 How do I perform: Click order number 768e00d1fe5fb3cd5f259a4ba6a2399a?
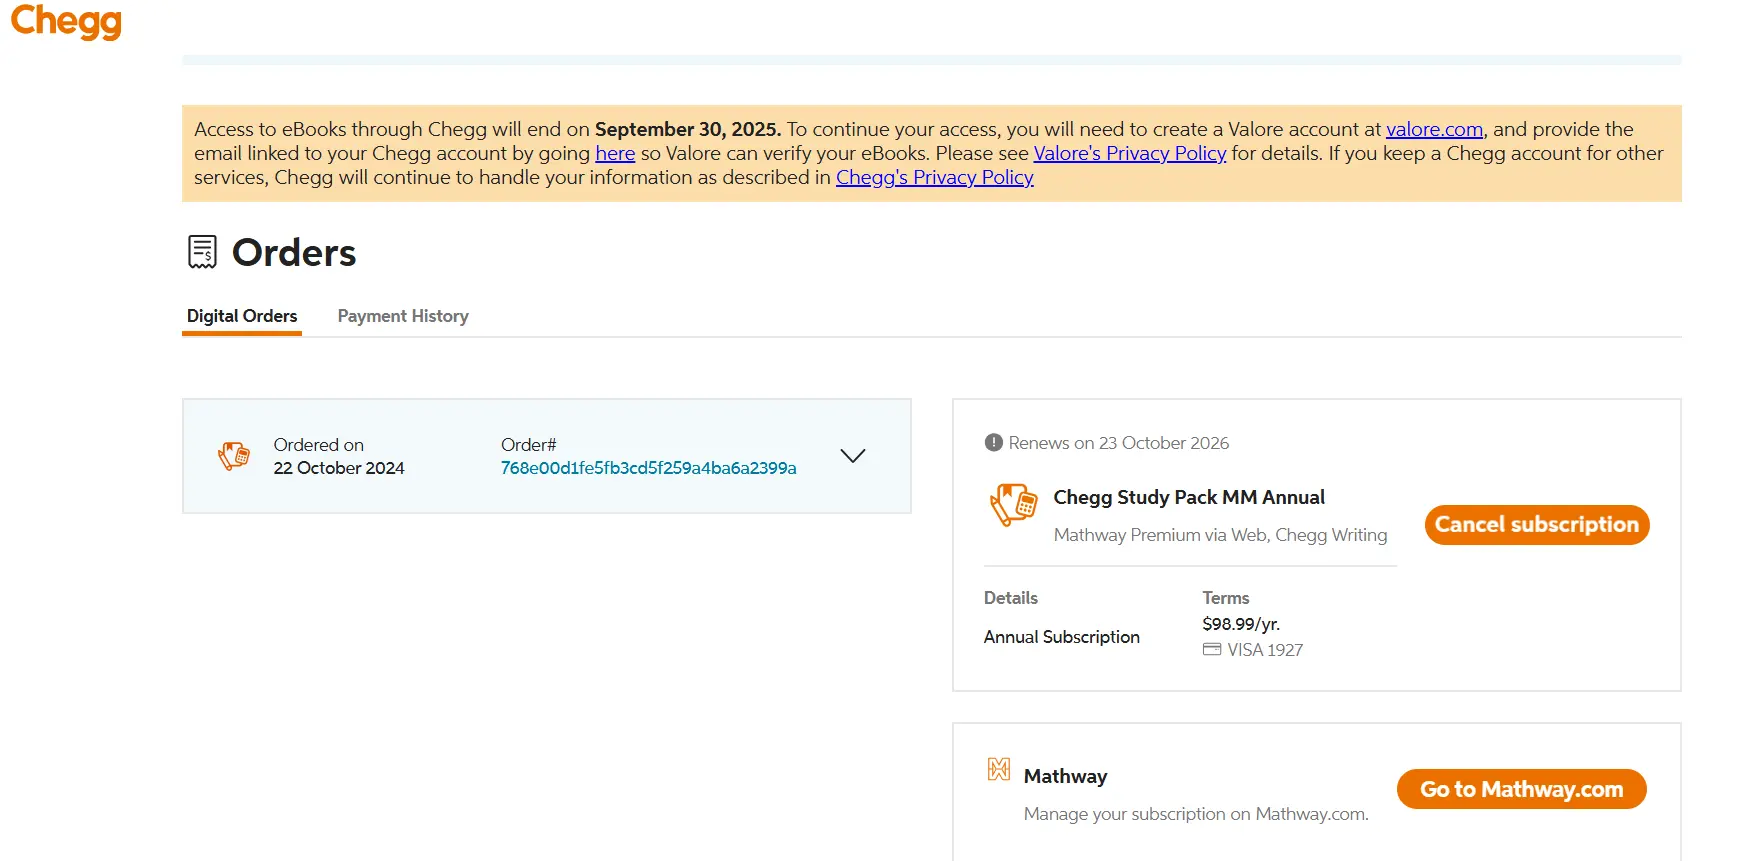pos(649,468)
